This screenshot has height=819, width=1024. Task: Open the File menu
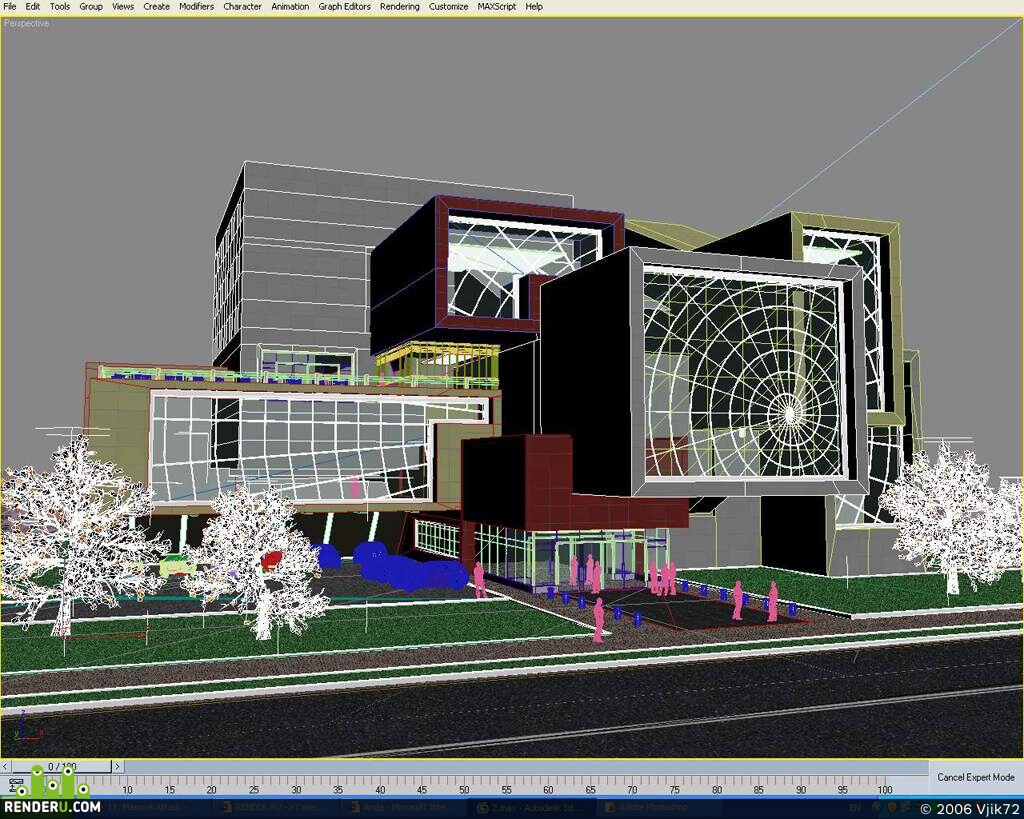point(10,7)
